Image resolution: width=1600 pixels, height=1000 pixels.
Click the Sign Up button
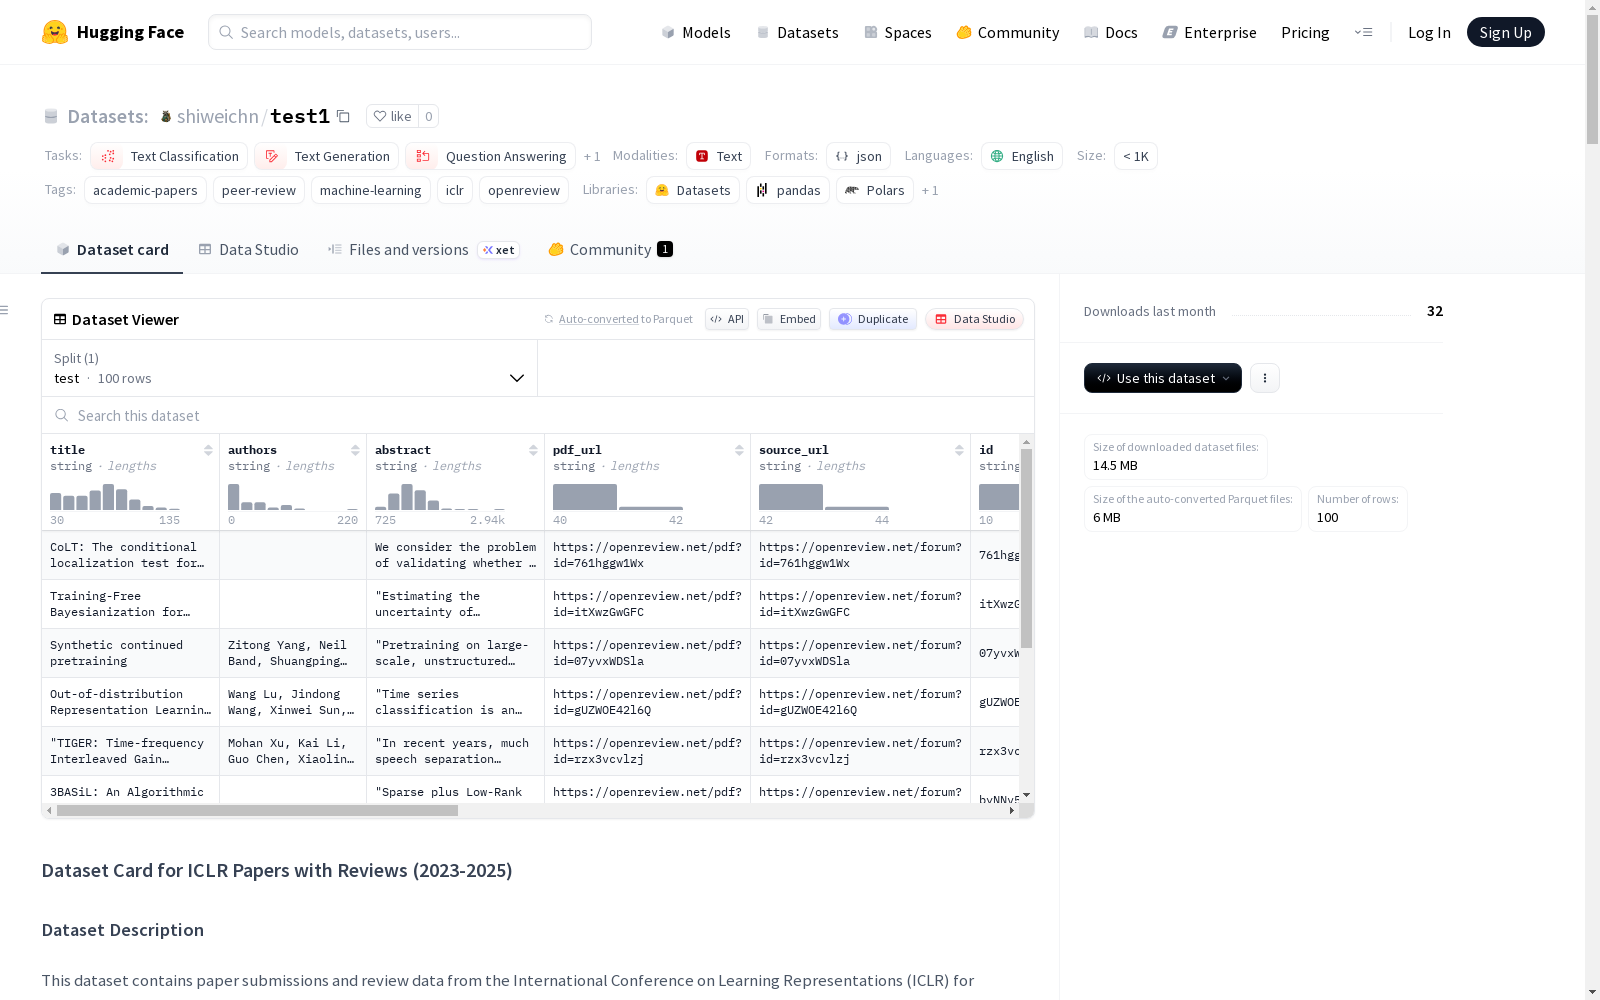[1506, 32]
